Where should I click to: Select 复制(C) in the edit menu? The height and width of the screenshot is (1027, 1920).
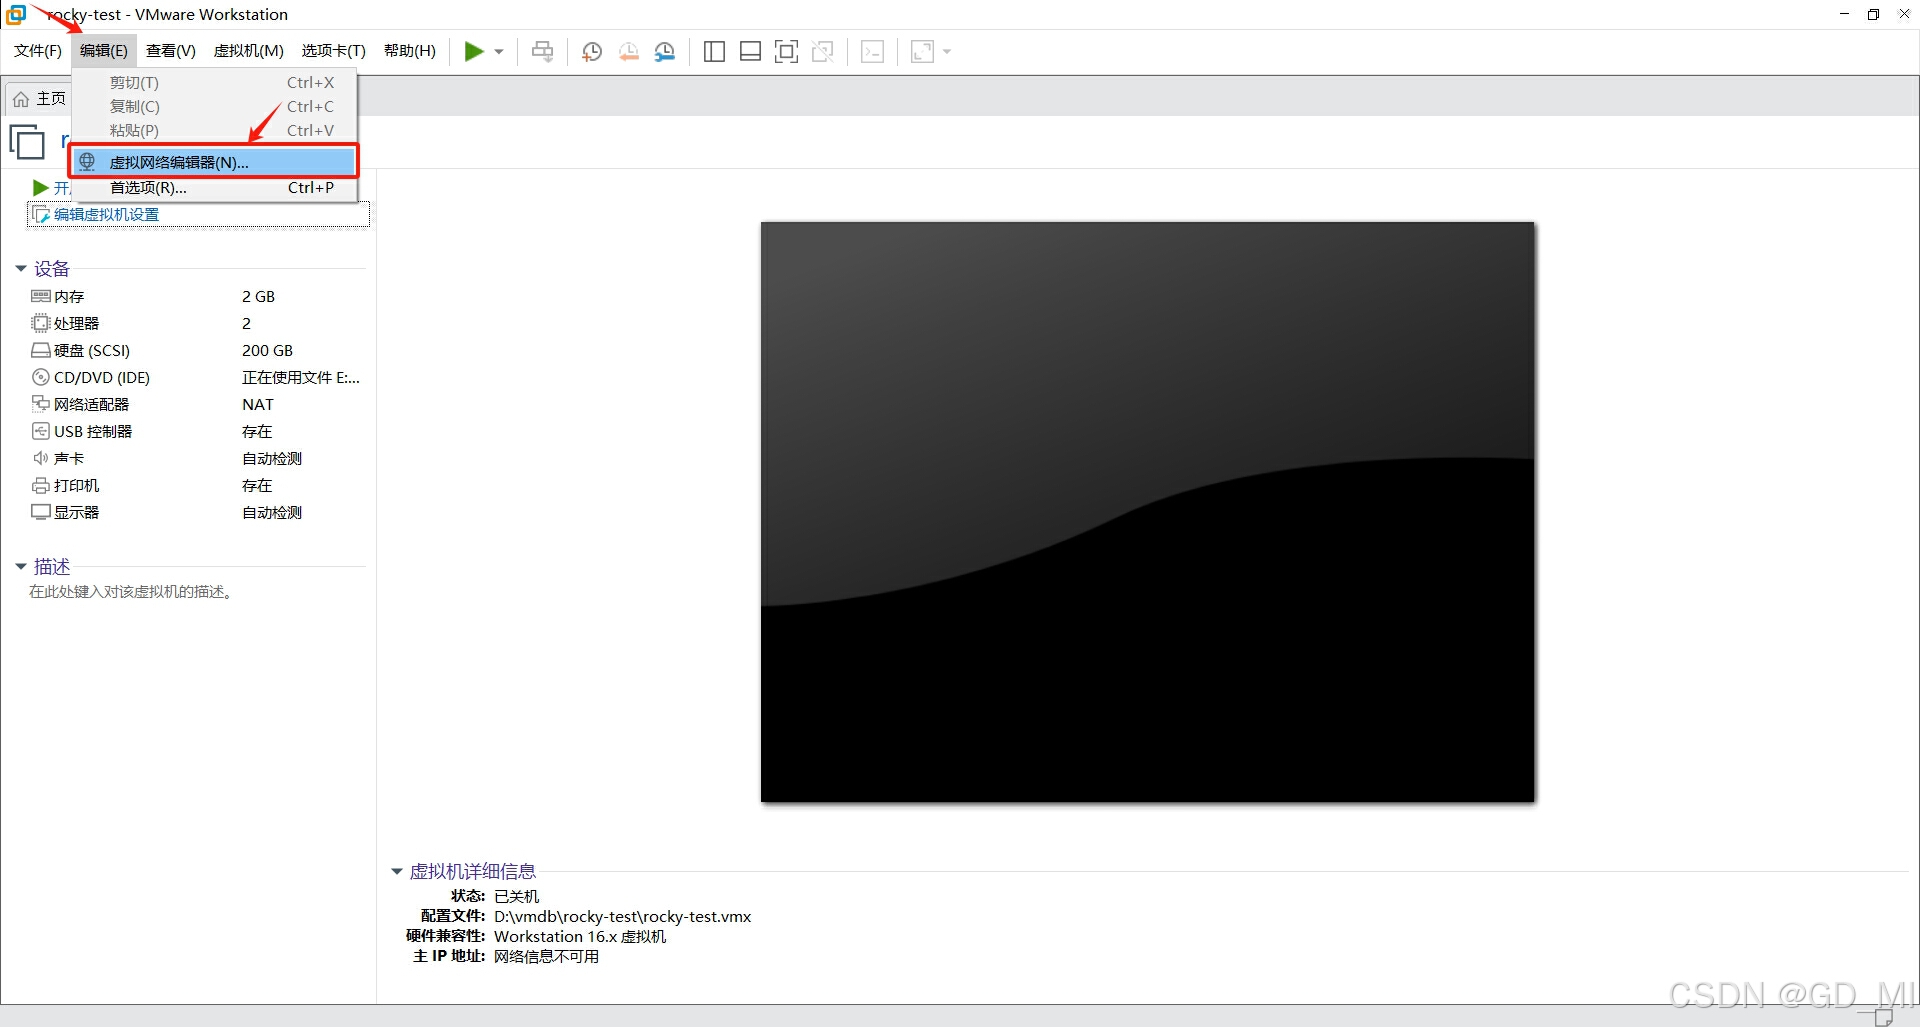[214, 107]
